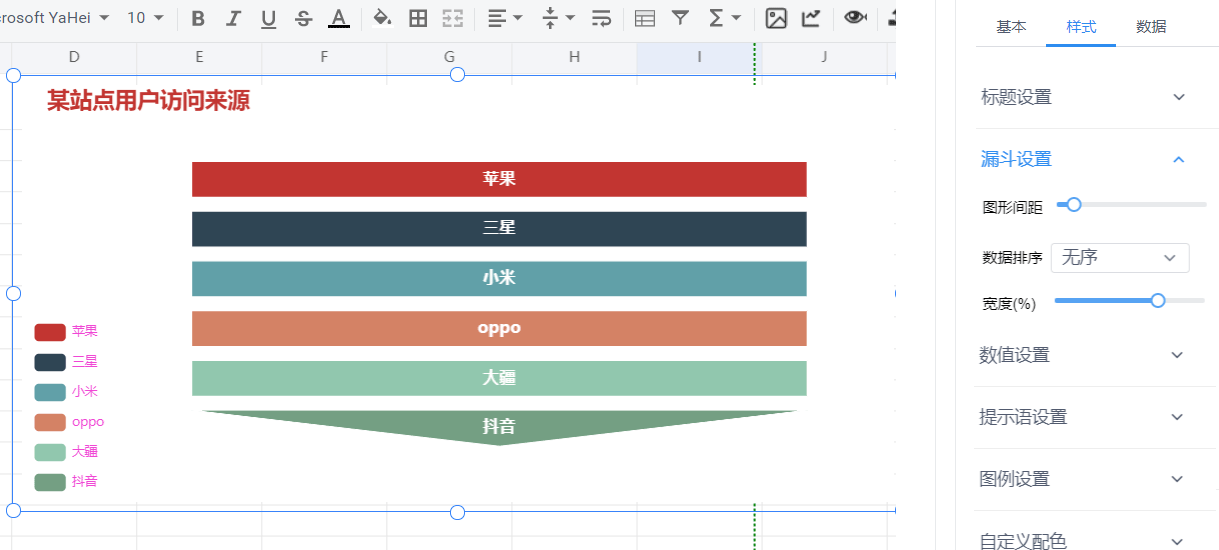Click the 大疆 funnel bar
The width and height of the screenshot is (1219, 550).
click(499, 378)
